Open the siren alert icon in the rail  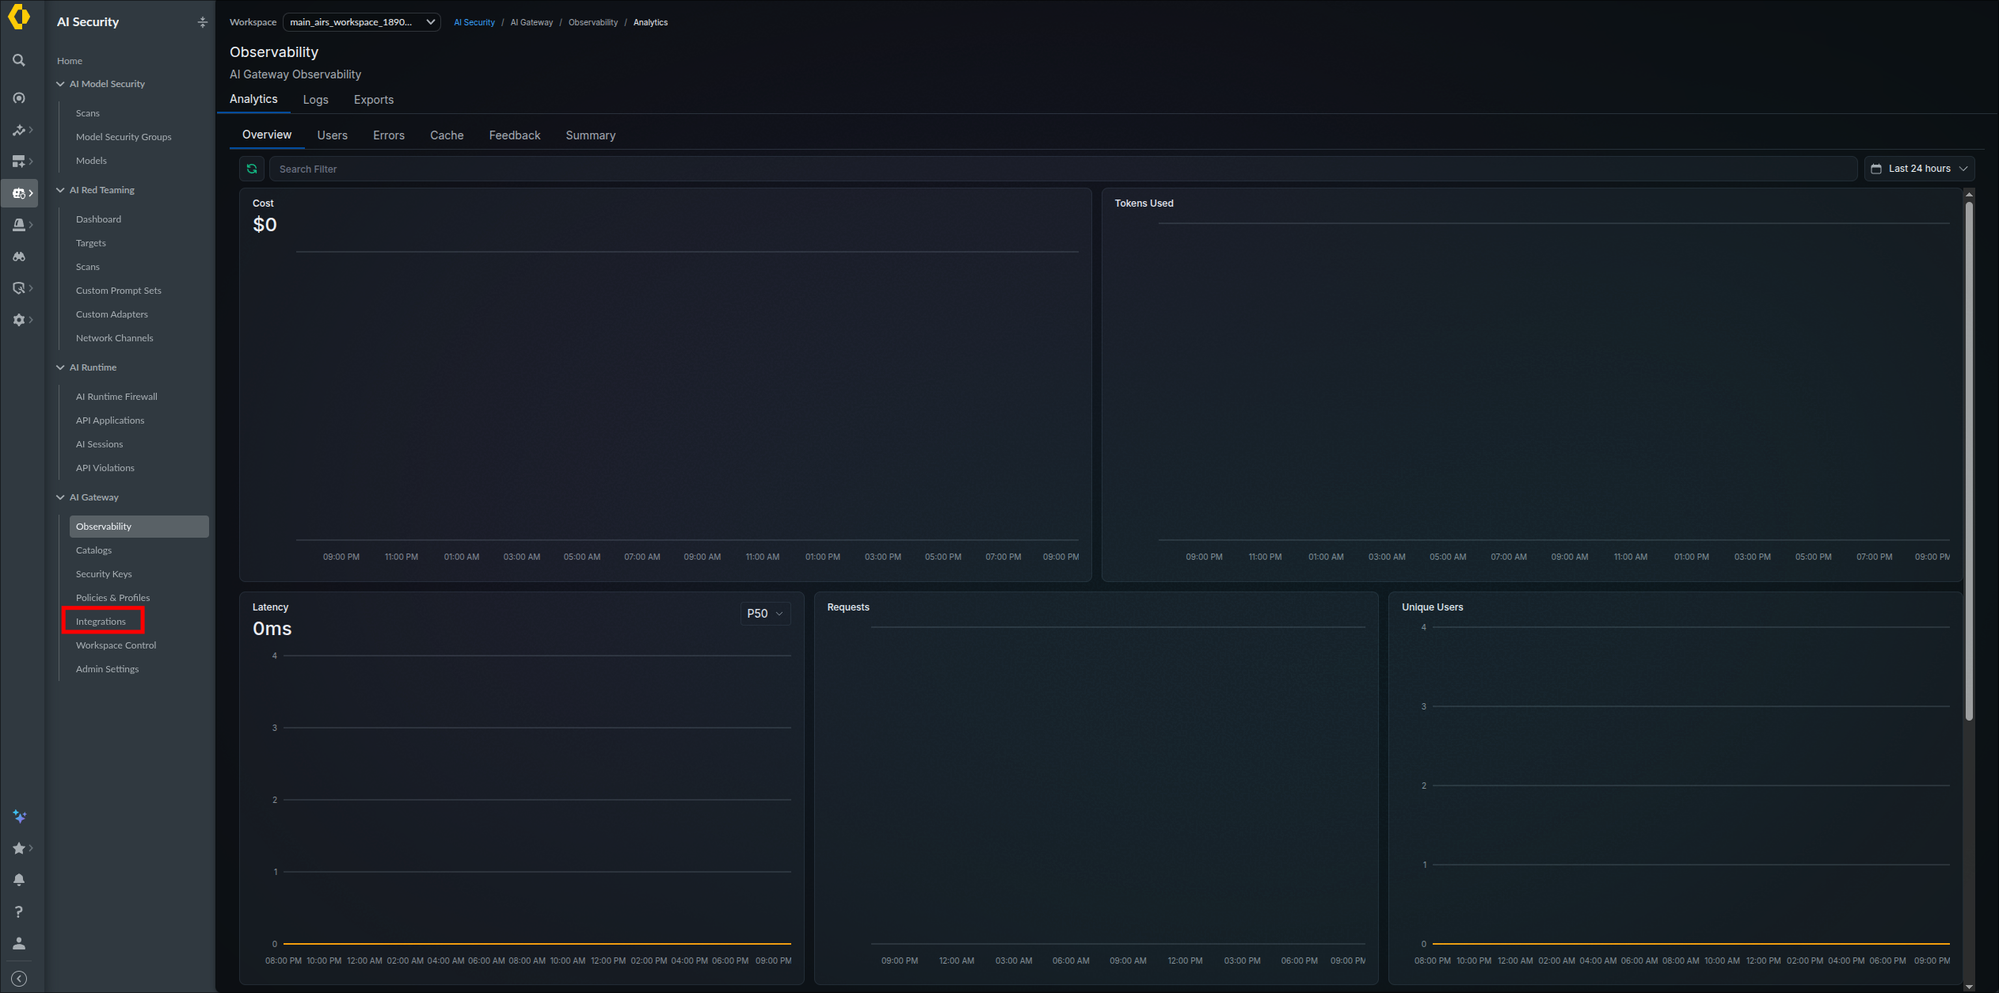click(19, 225)
